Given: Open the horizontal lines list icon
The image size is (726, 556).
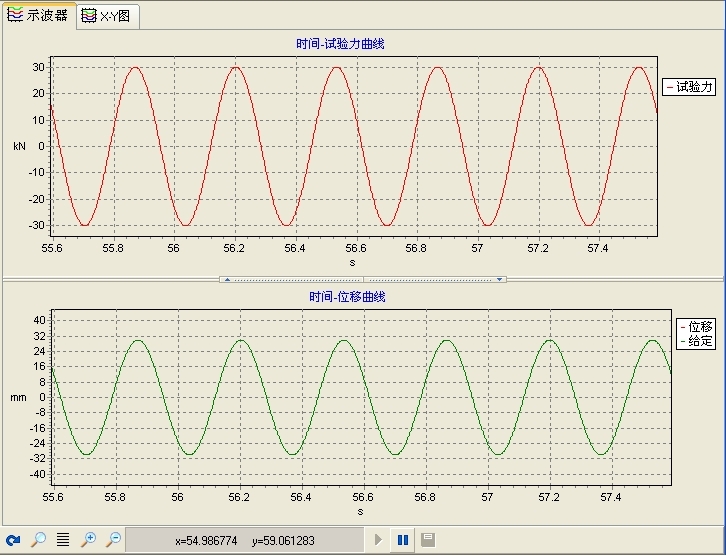Looking at the screenshot, I should (x=63, y=540).
